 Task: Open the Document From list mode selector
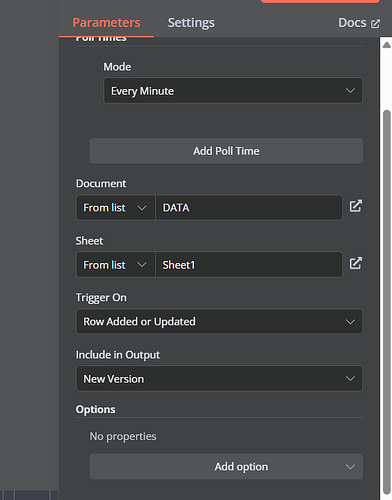coord(116,208)
